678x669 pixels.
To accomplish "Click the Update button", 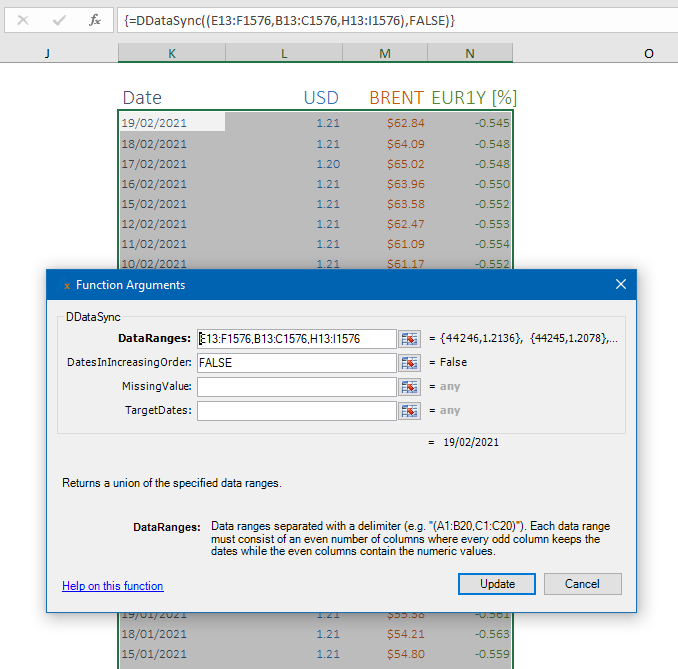I will [497, 584].
